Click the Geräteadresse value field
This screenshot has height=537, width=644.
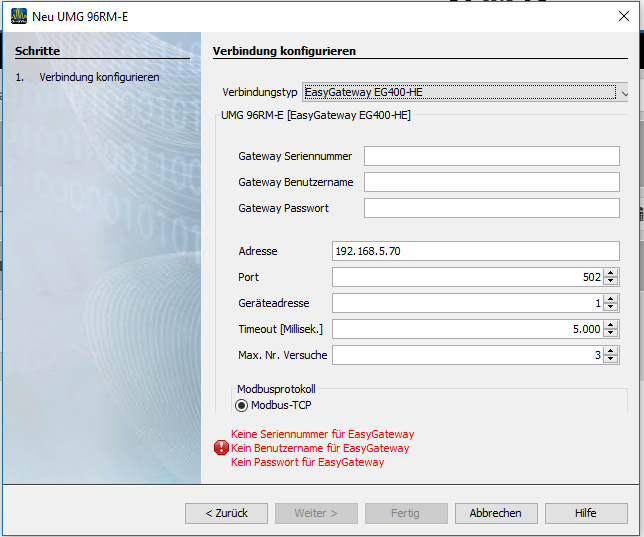[467, 303]
